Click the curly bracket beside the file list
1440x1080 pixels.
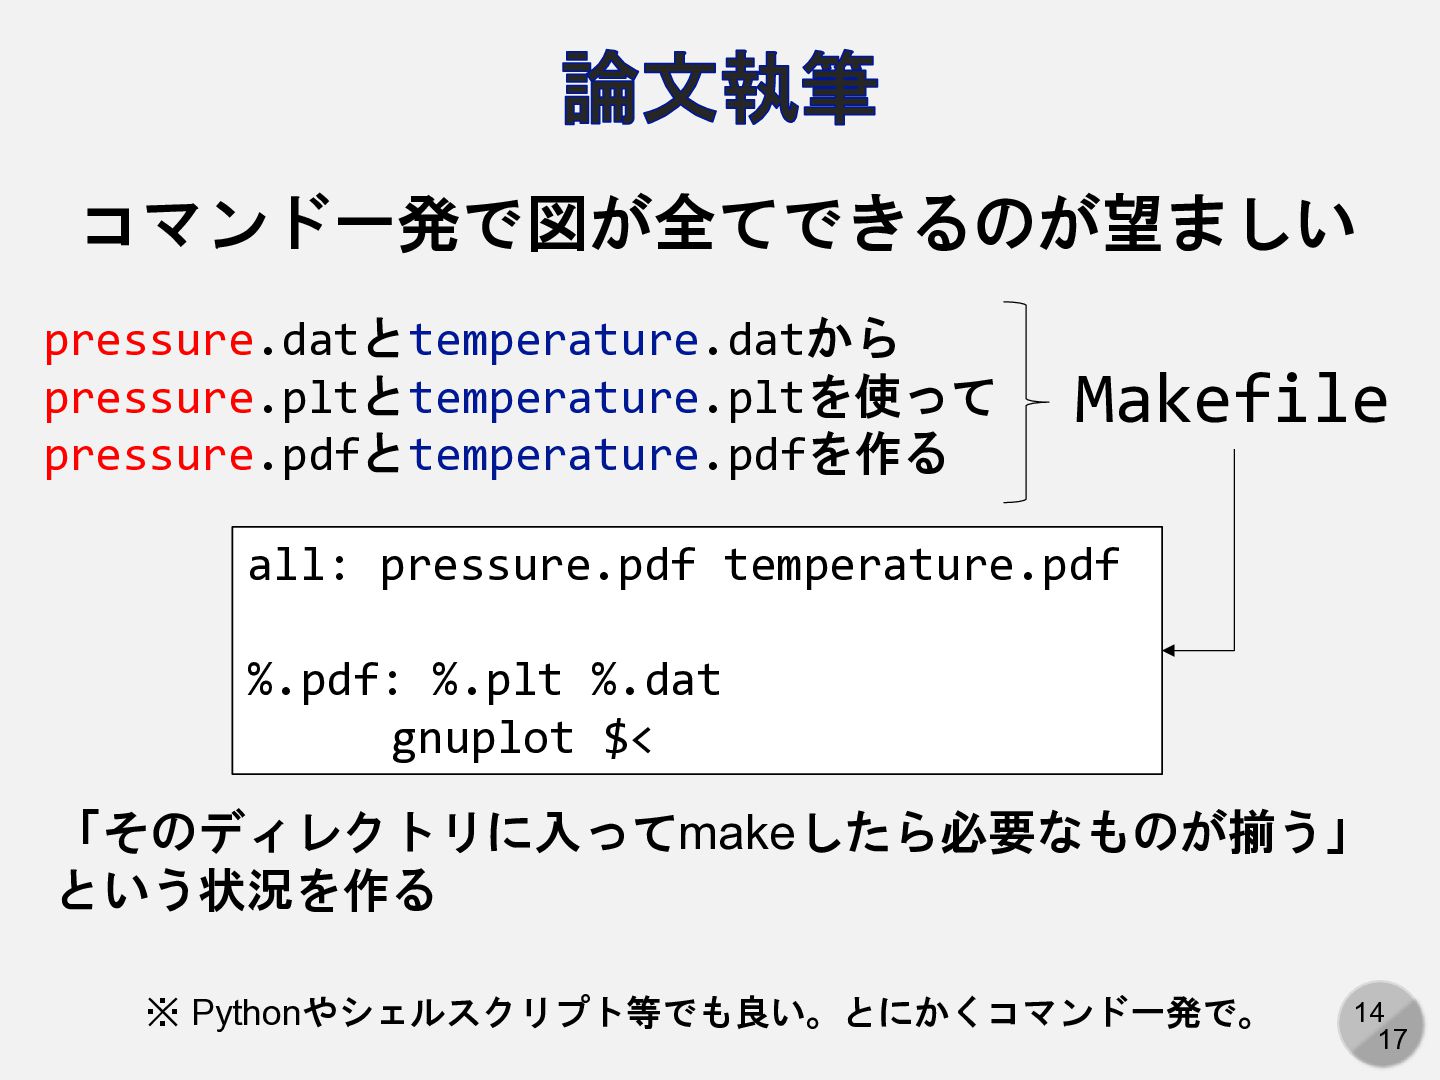tap(1025, 401)
